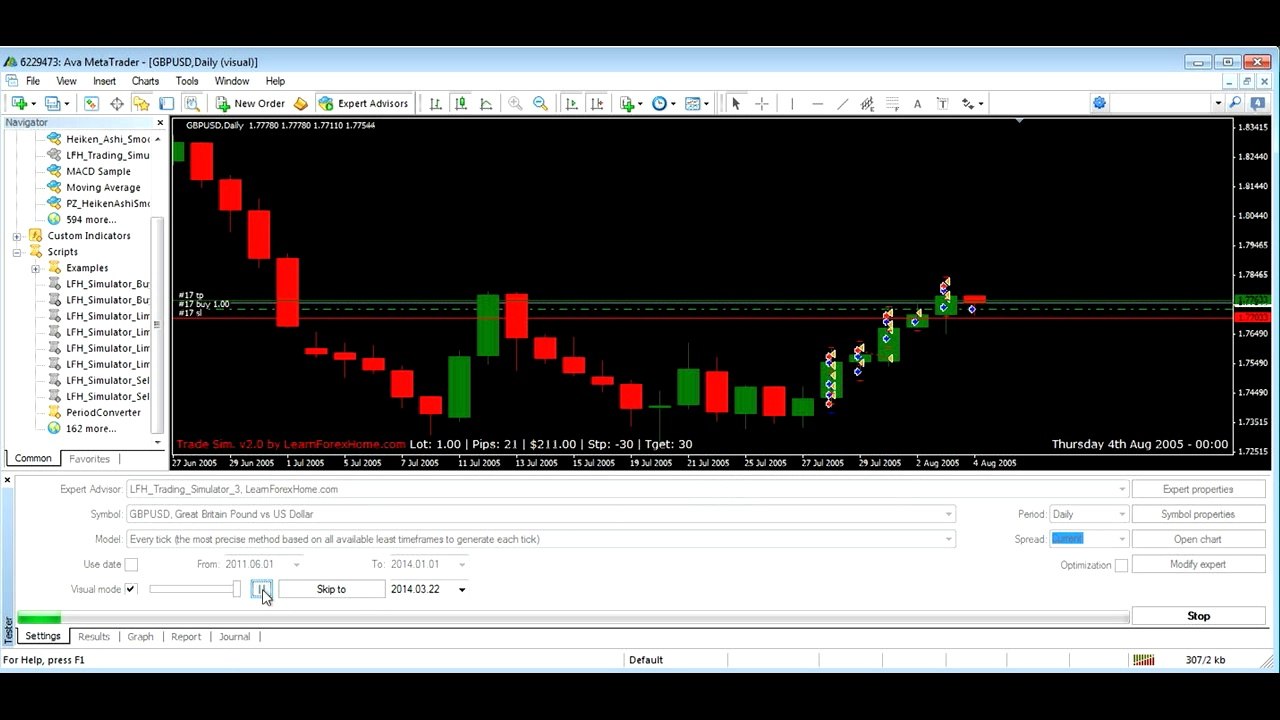
Task: Select the Text Label 'T' tool
Action: coord(942,103)
